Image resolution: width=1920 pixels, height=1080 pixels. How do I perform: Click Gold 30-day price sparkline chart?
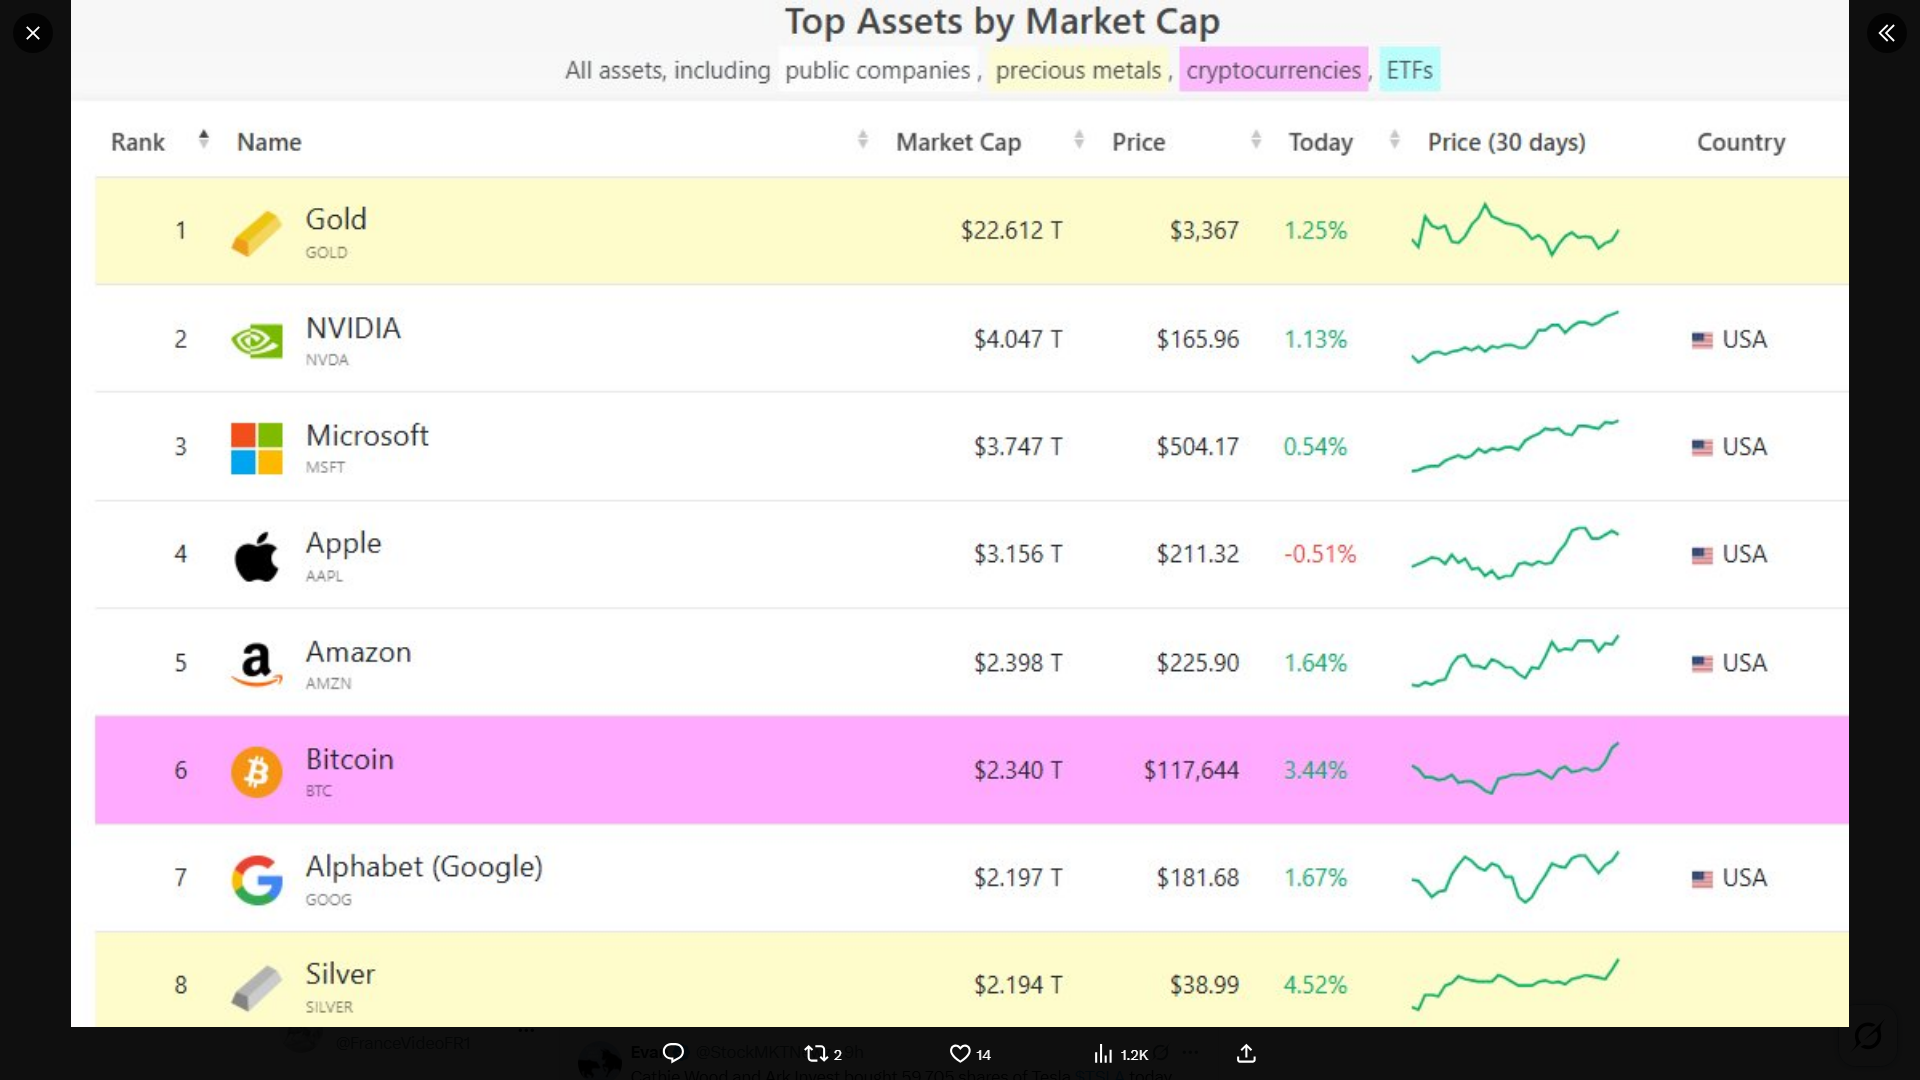(1515, 230)
